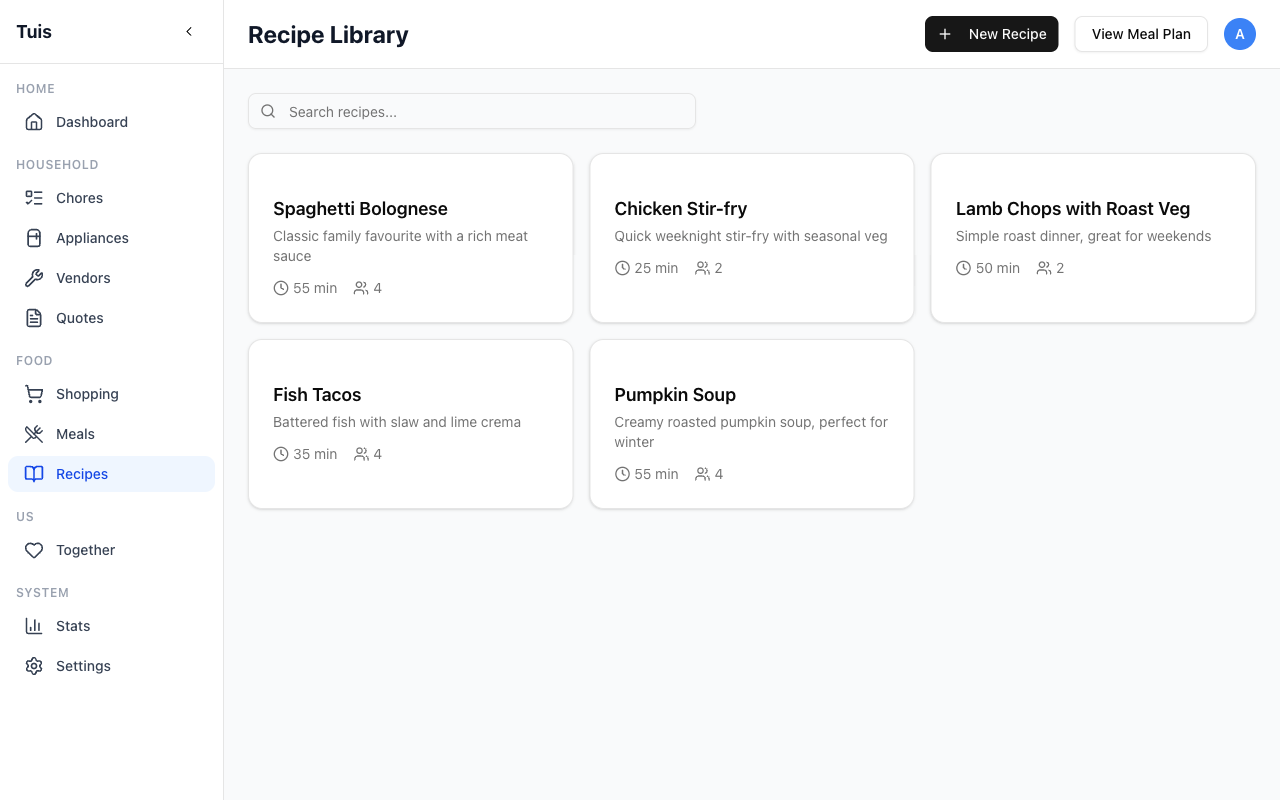Open the View Meal Plan button
The image size is (1280, 800).
coord(1140,34)
